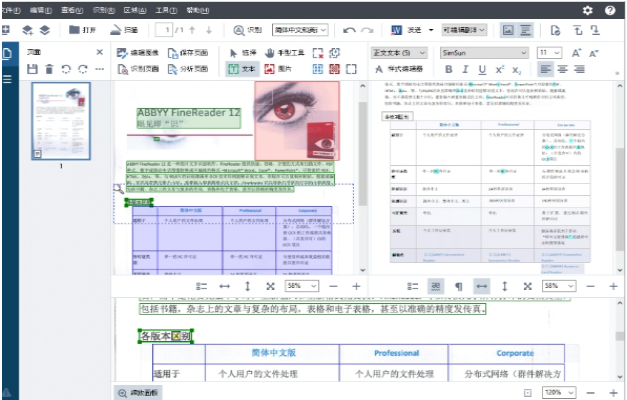Open the document layout mode dropdown

(x=464, y=30)
